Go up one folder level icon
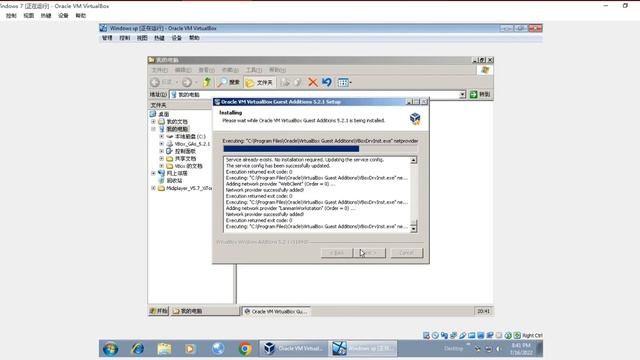 point(207,82)
